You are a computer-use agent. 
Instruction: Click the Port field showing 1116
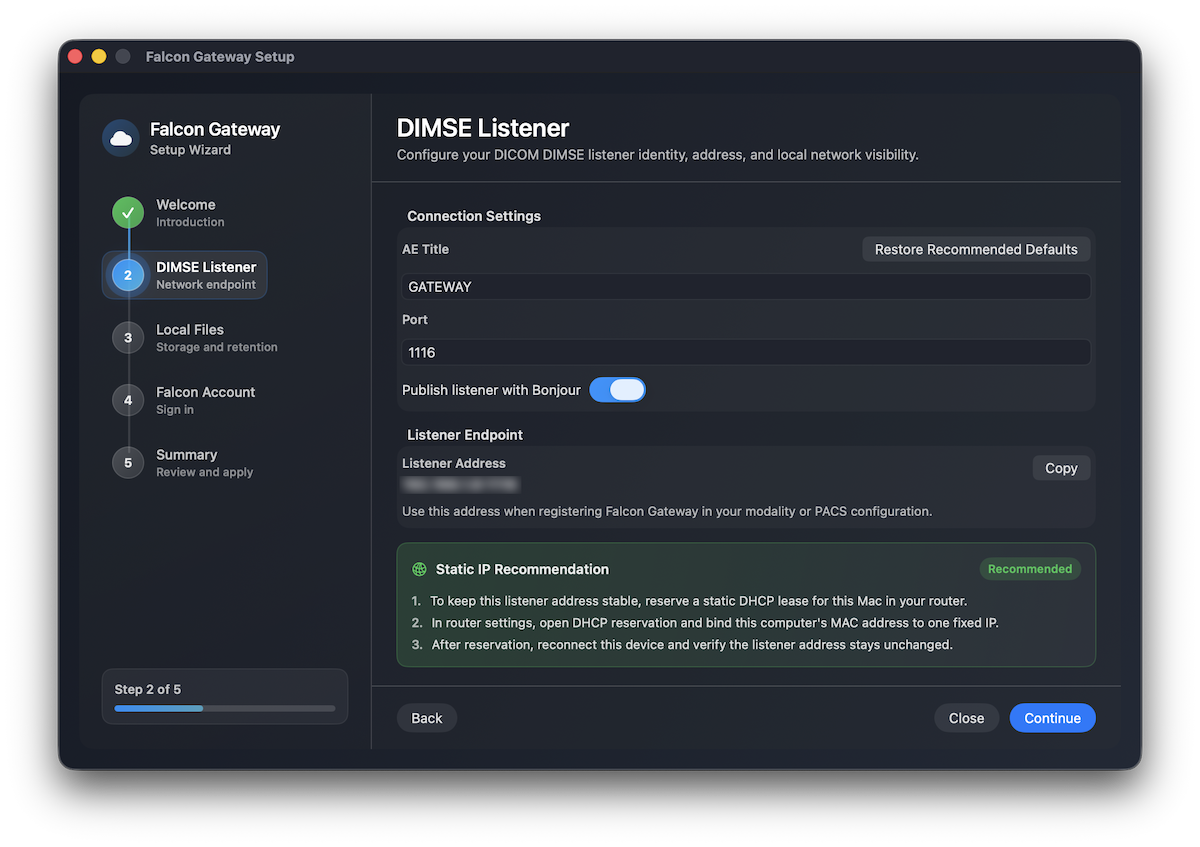point(745,352)
